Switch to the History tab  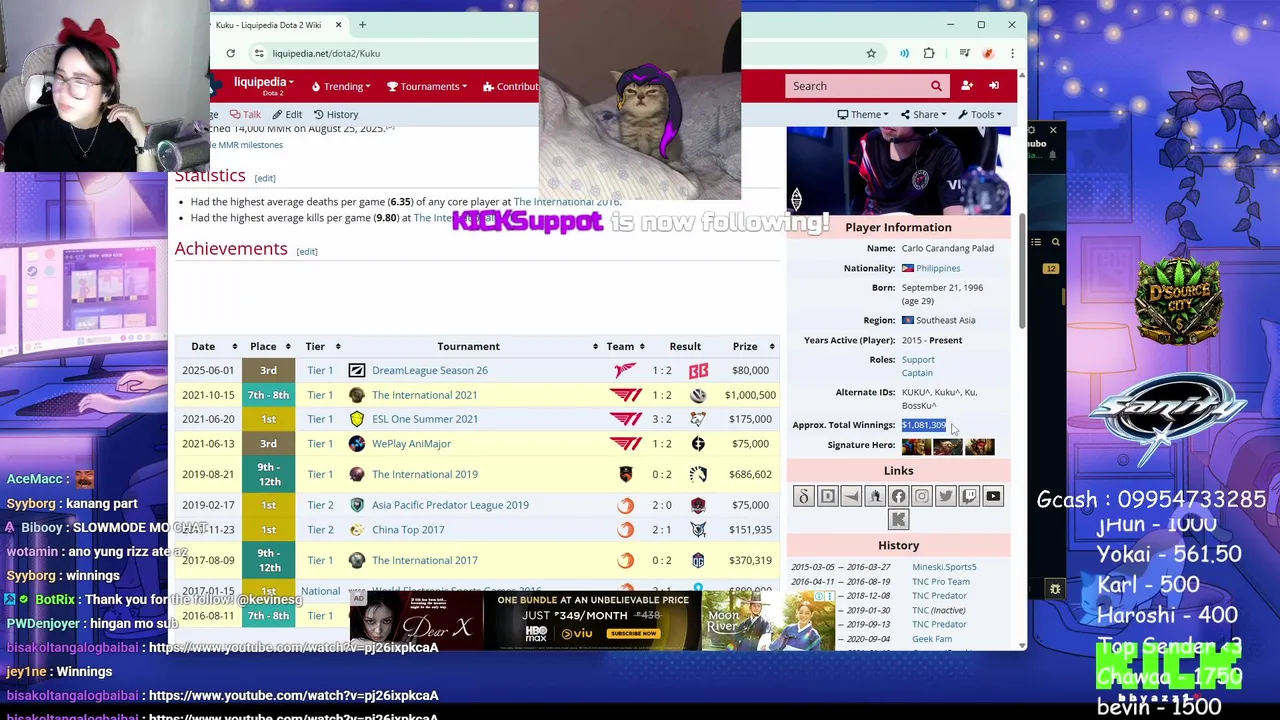[335, 114]
